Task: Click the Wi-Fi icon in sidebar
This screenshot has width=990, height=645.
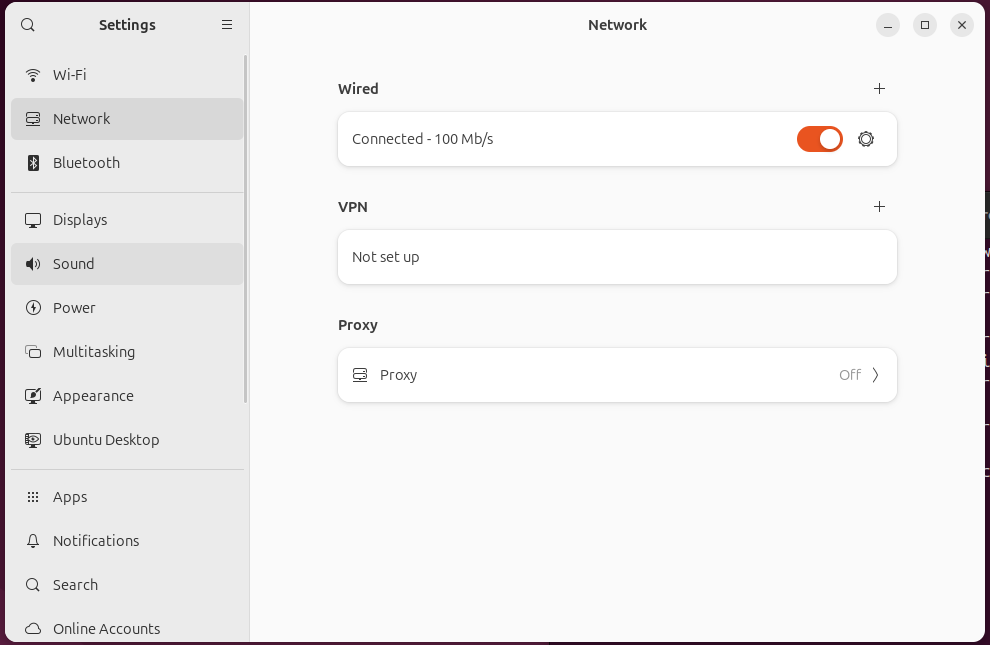Action: coord(33,75)
